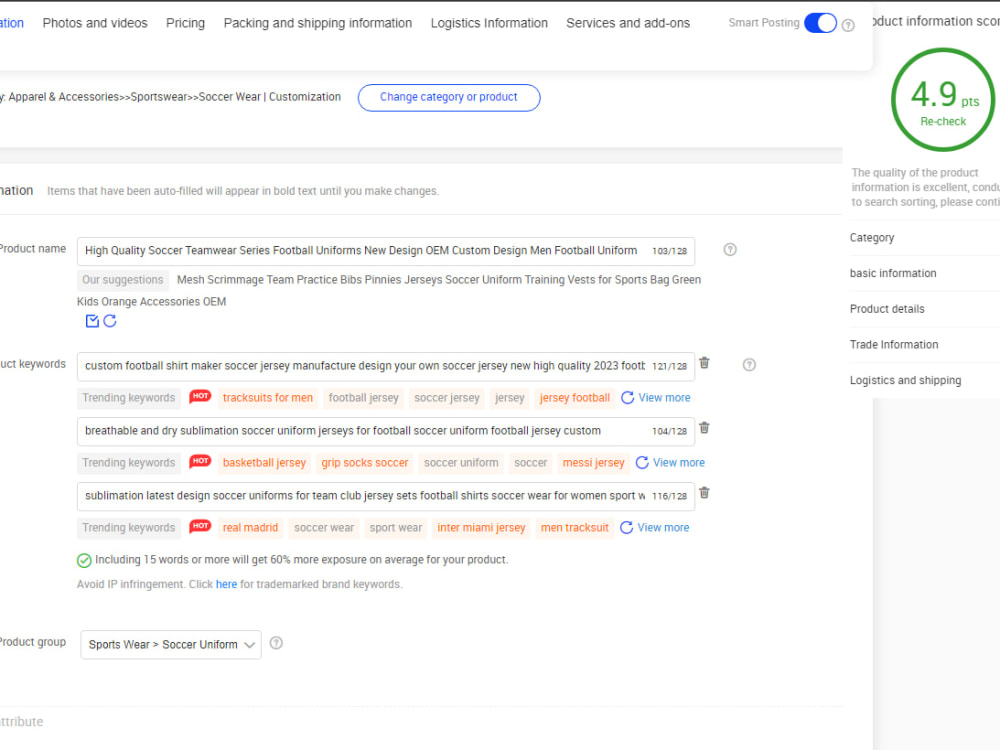Click HOT badge in tracksuits for men row

click(x=200, y=397)
